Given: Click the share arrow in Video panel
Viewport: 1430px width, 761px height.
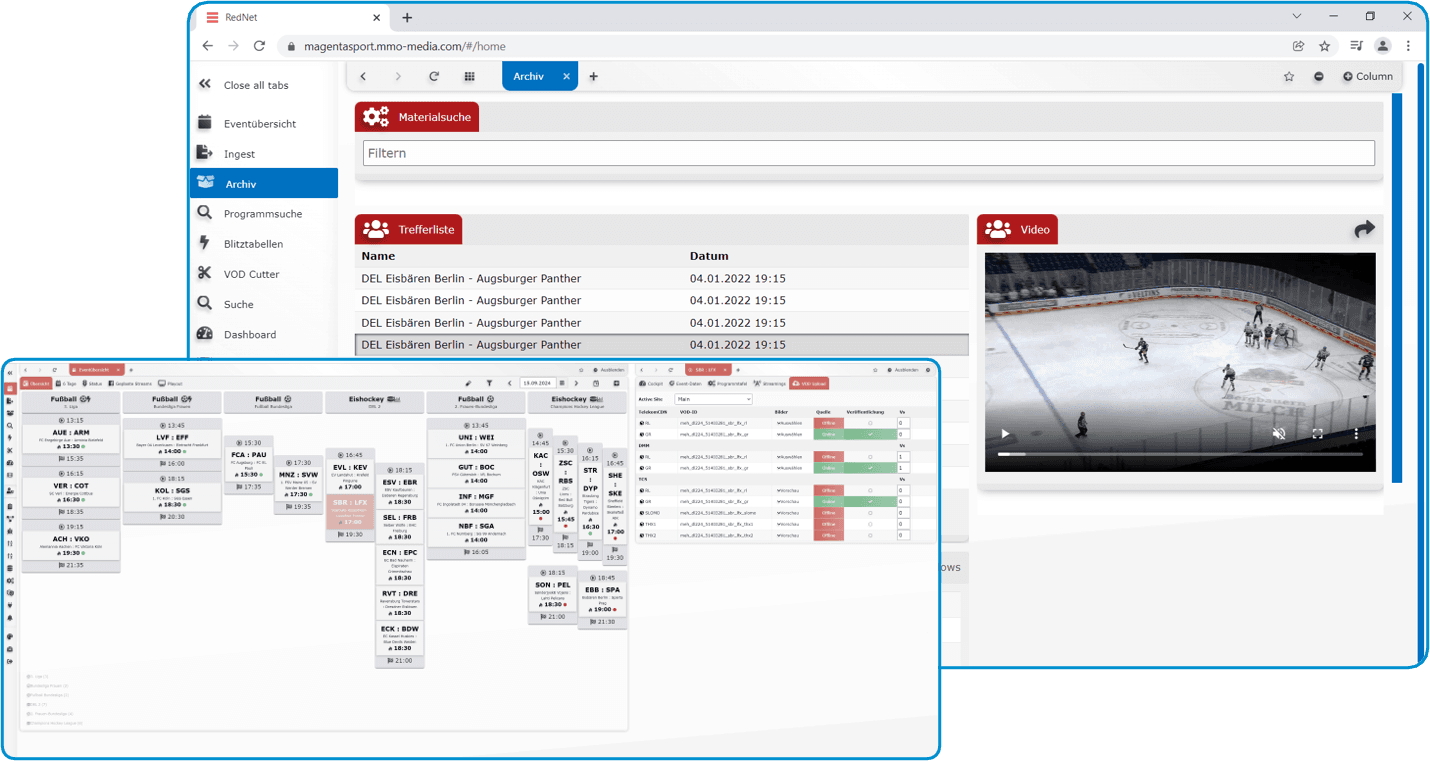Looking at the screenshot, I should 1364,230.
